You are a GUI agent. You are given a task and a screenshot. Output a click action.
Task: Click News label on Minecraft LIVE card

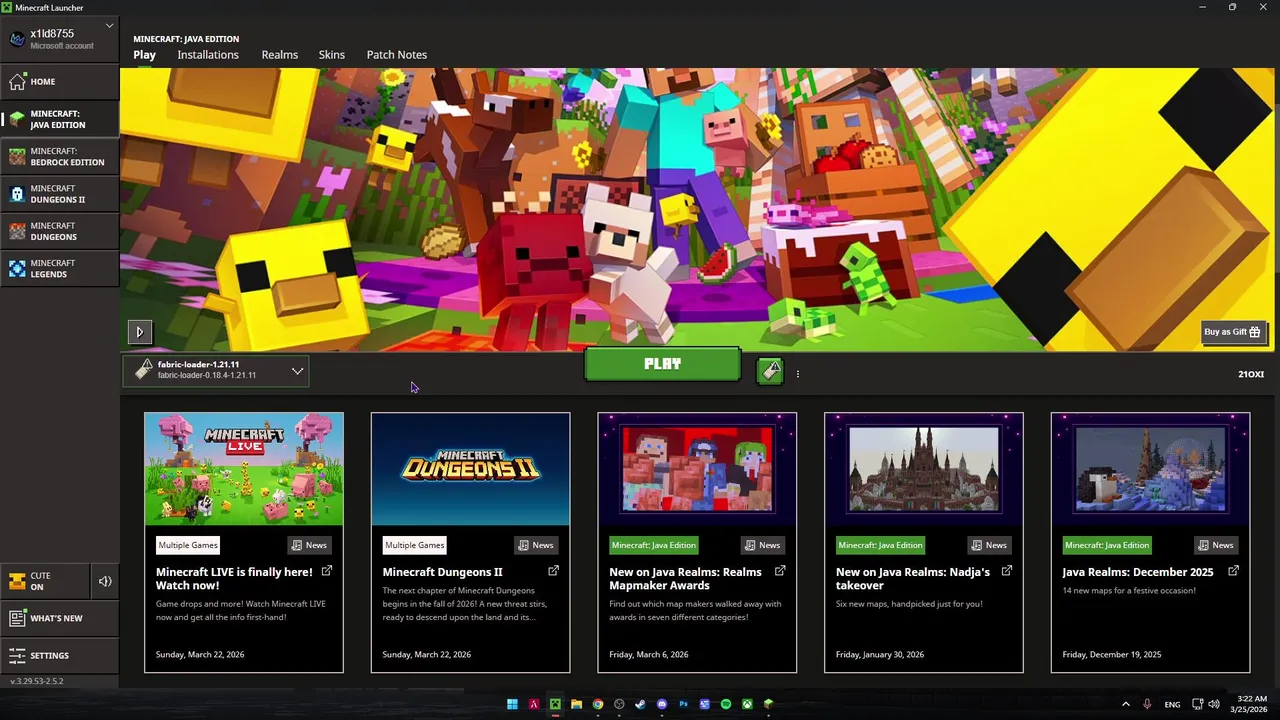(x=309, y=545)
